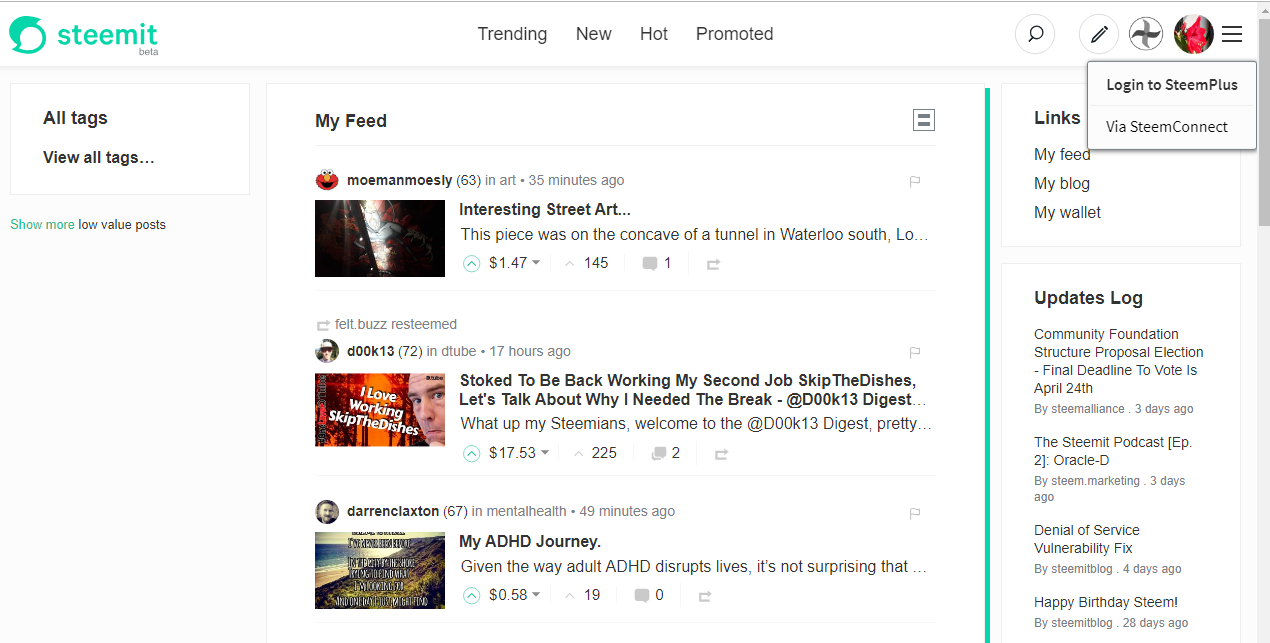Open the dtube tag link
Image resolution: width=1270 pixels, height=643 pixels.
(x=459, y=351)
